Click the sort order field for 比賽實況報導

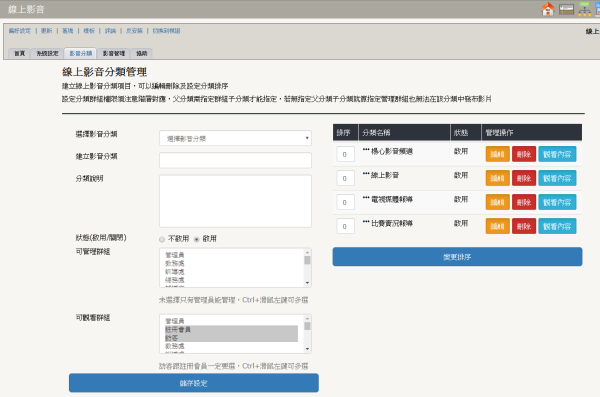pyautogui.click(x=346, y=226)
